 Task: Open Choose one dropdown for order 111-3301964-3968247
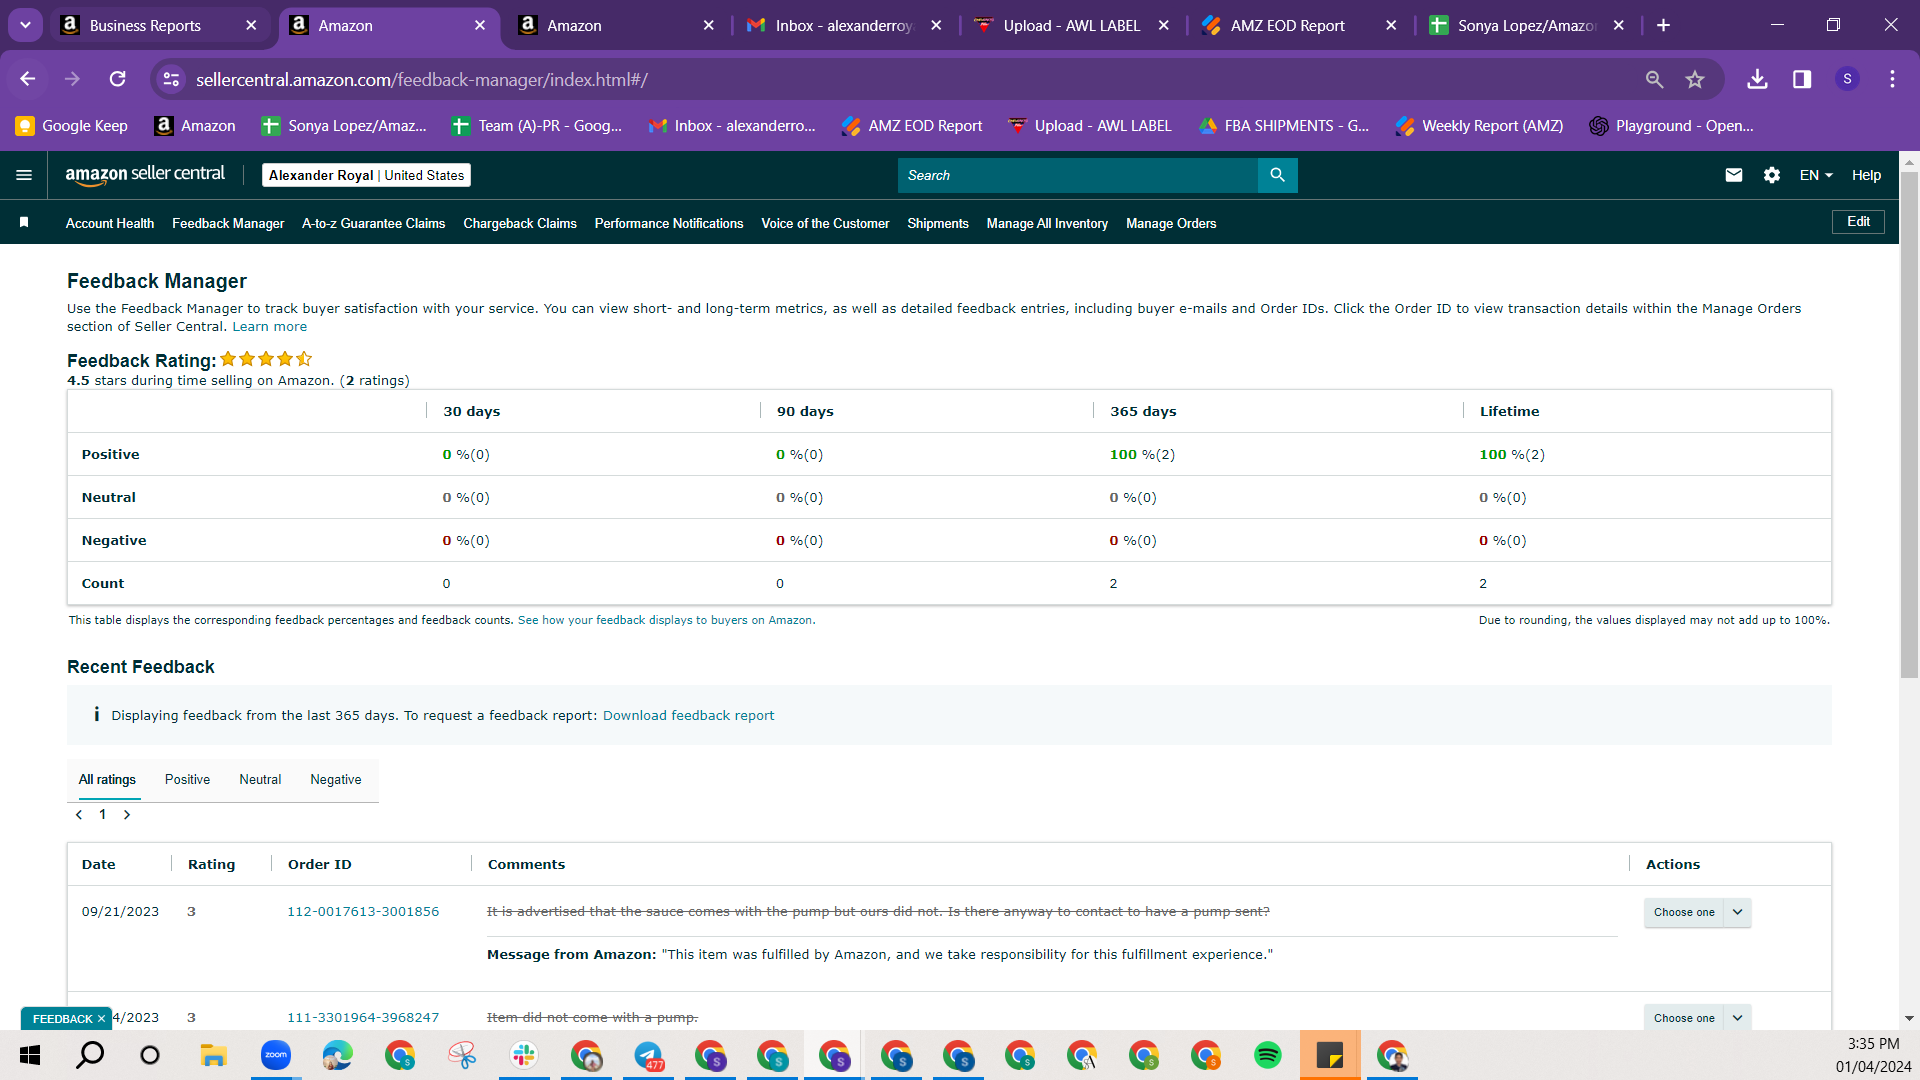[x=1697, y=1017]
